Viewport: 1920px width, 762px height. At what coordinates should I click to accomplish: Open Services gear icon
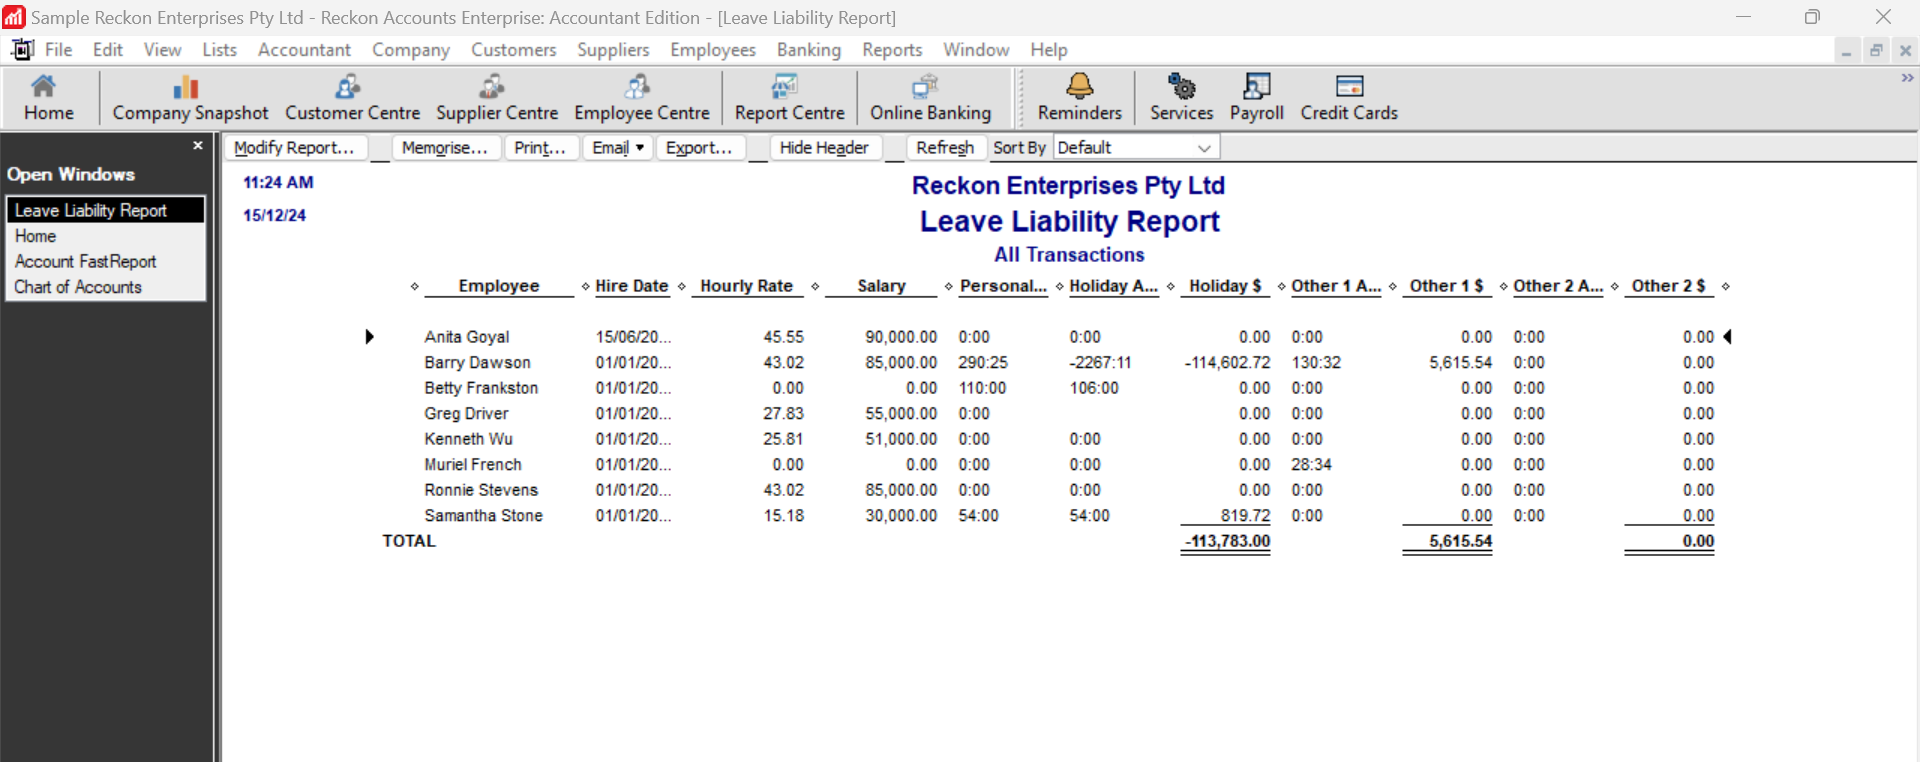click(x=1181, y=98)
